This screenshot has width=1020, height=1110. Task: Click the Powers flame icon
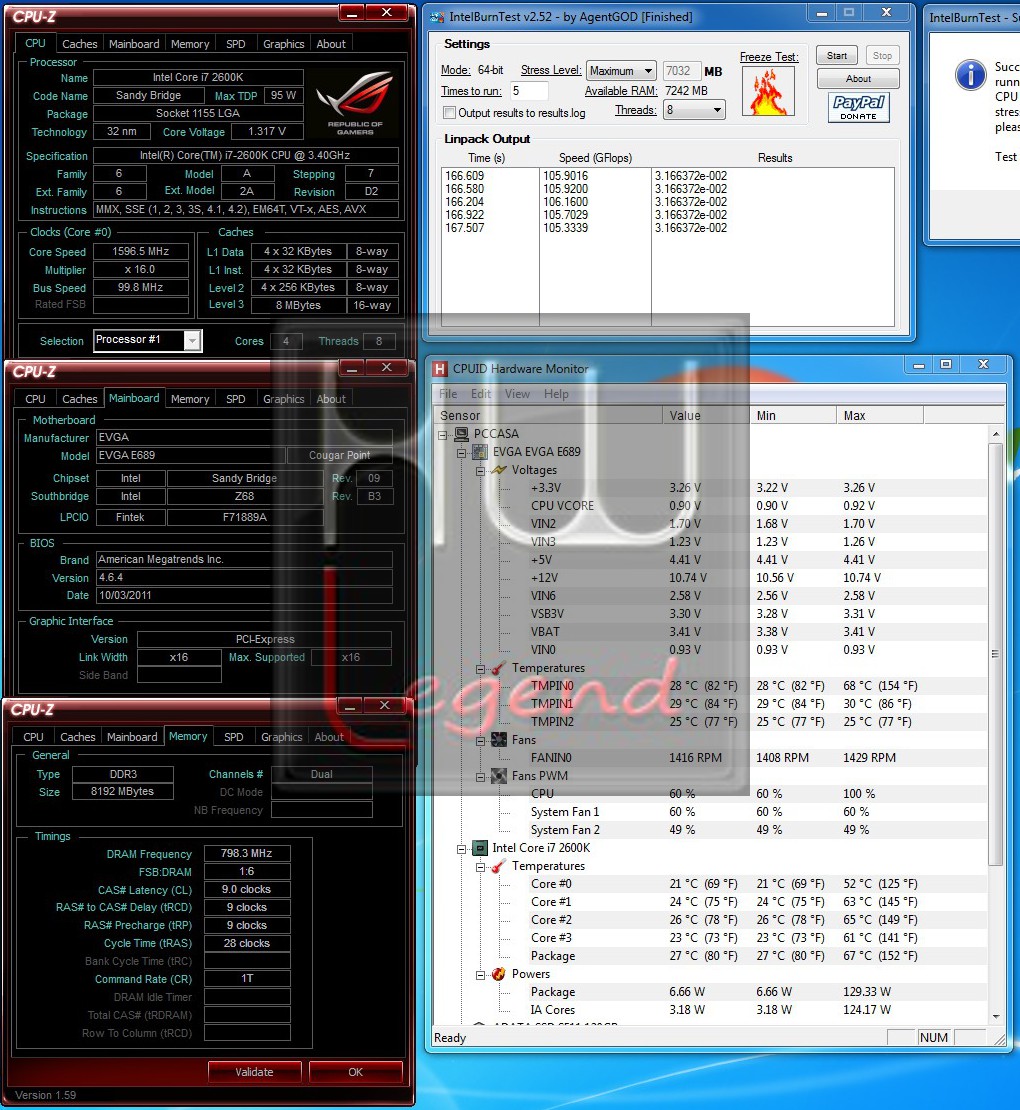coord(499,974)
